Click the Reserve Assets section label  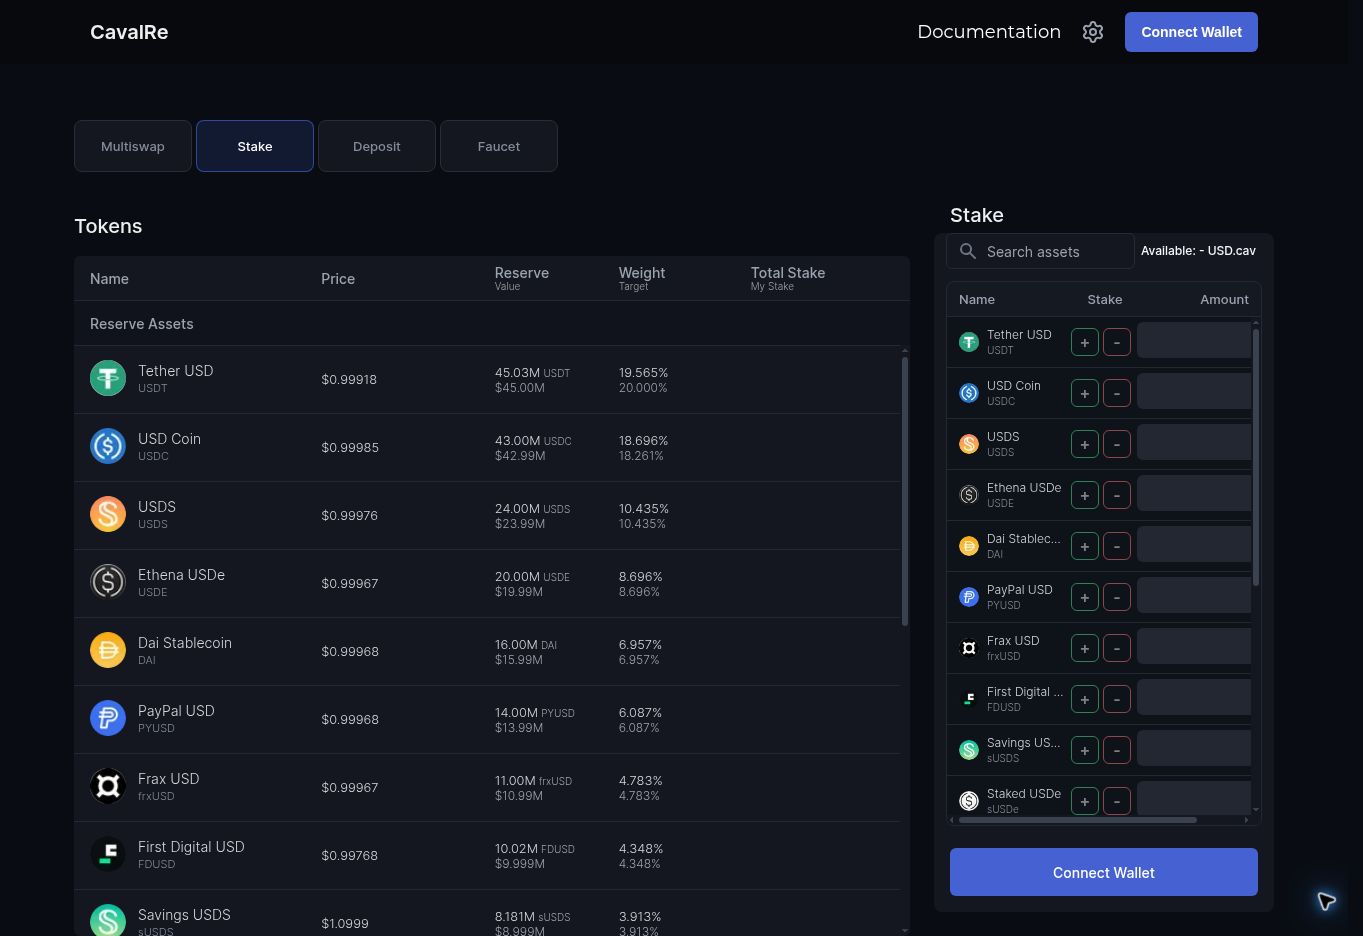[x=142, y=324]
